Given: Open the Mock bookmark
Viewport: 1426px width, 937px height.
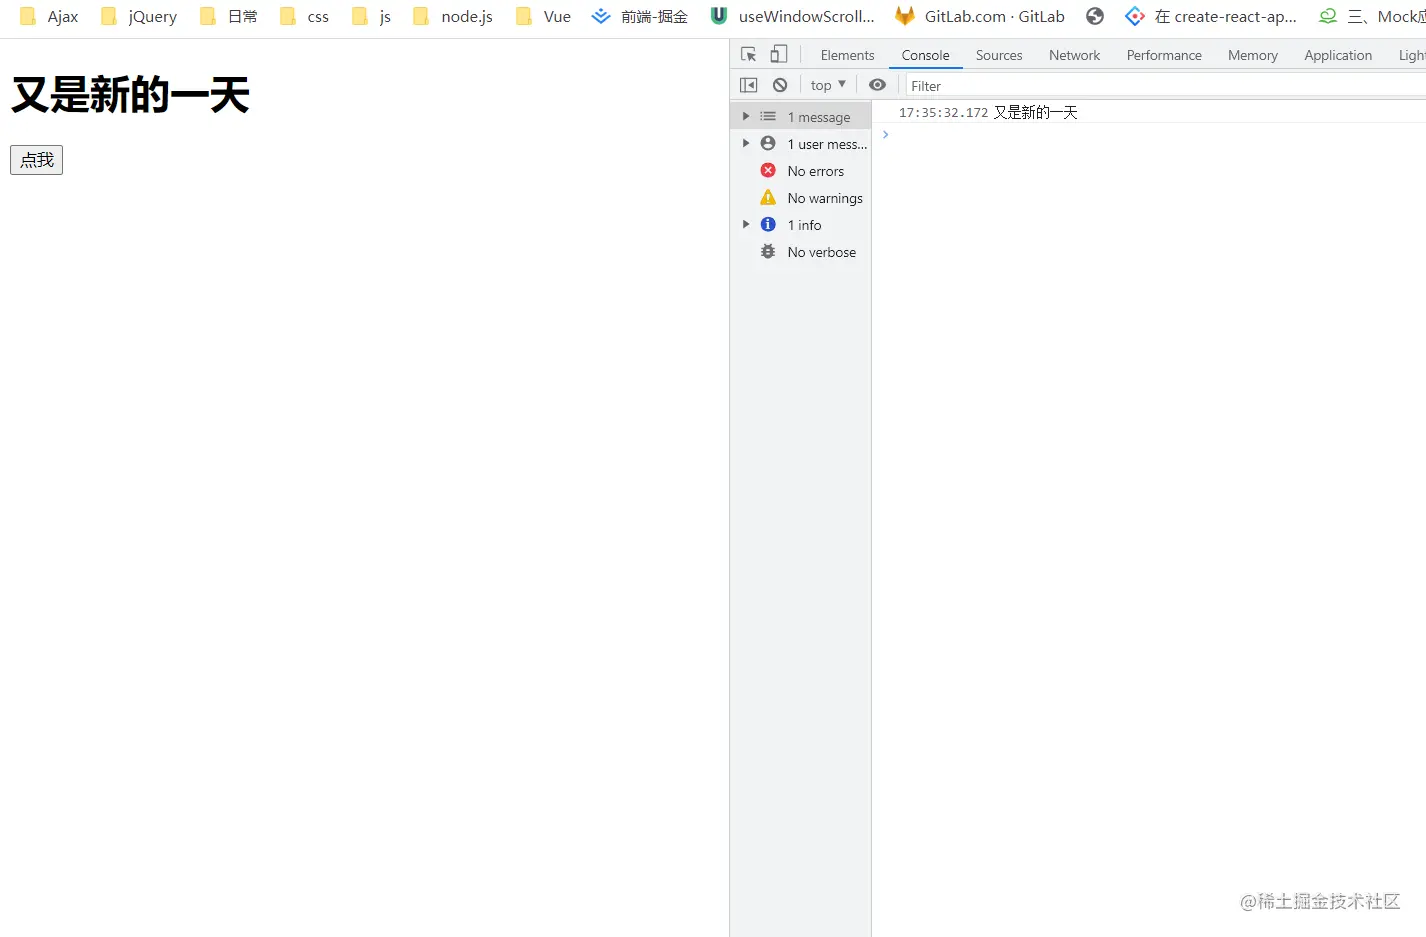Looking at the screenshot, I should click(1372, 16).
